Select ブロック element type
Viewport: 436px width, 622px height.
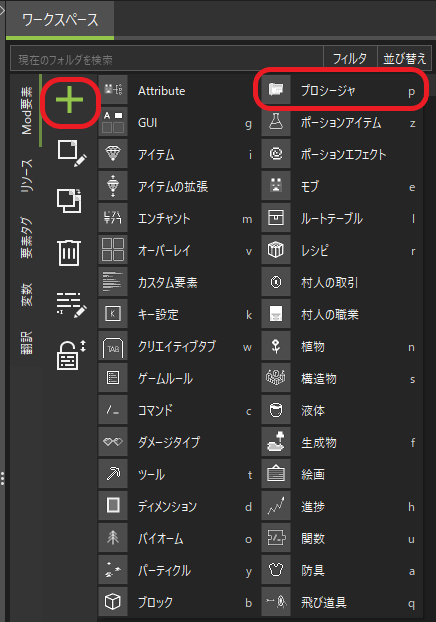pos(178,602)
